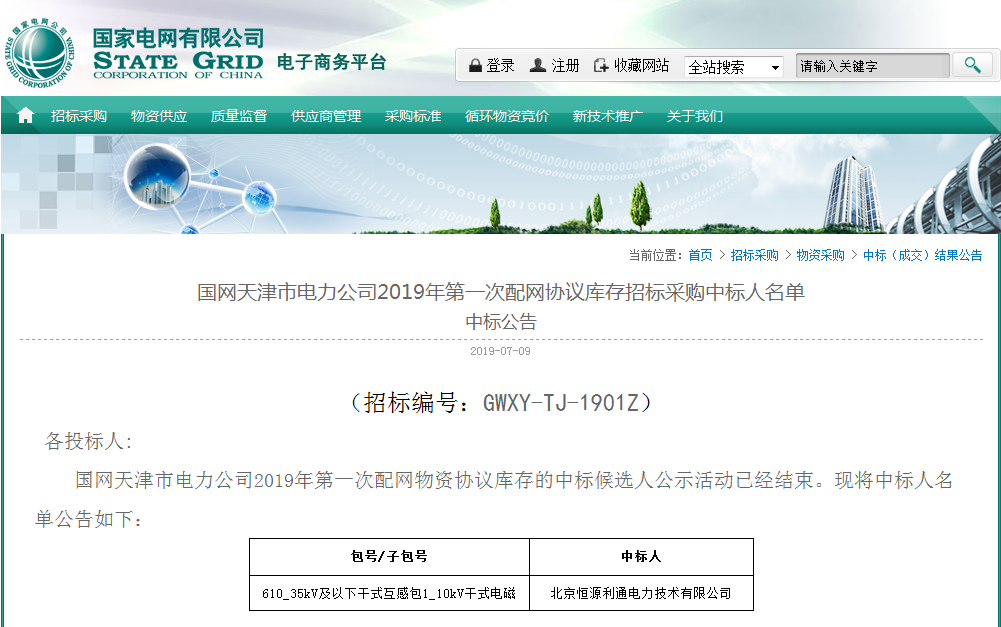Open 招标采购 in the breadcrumb

pos(755,255)
